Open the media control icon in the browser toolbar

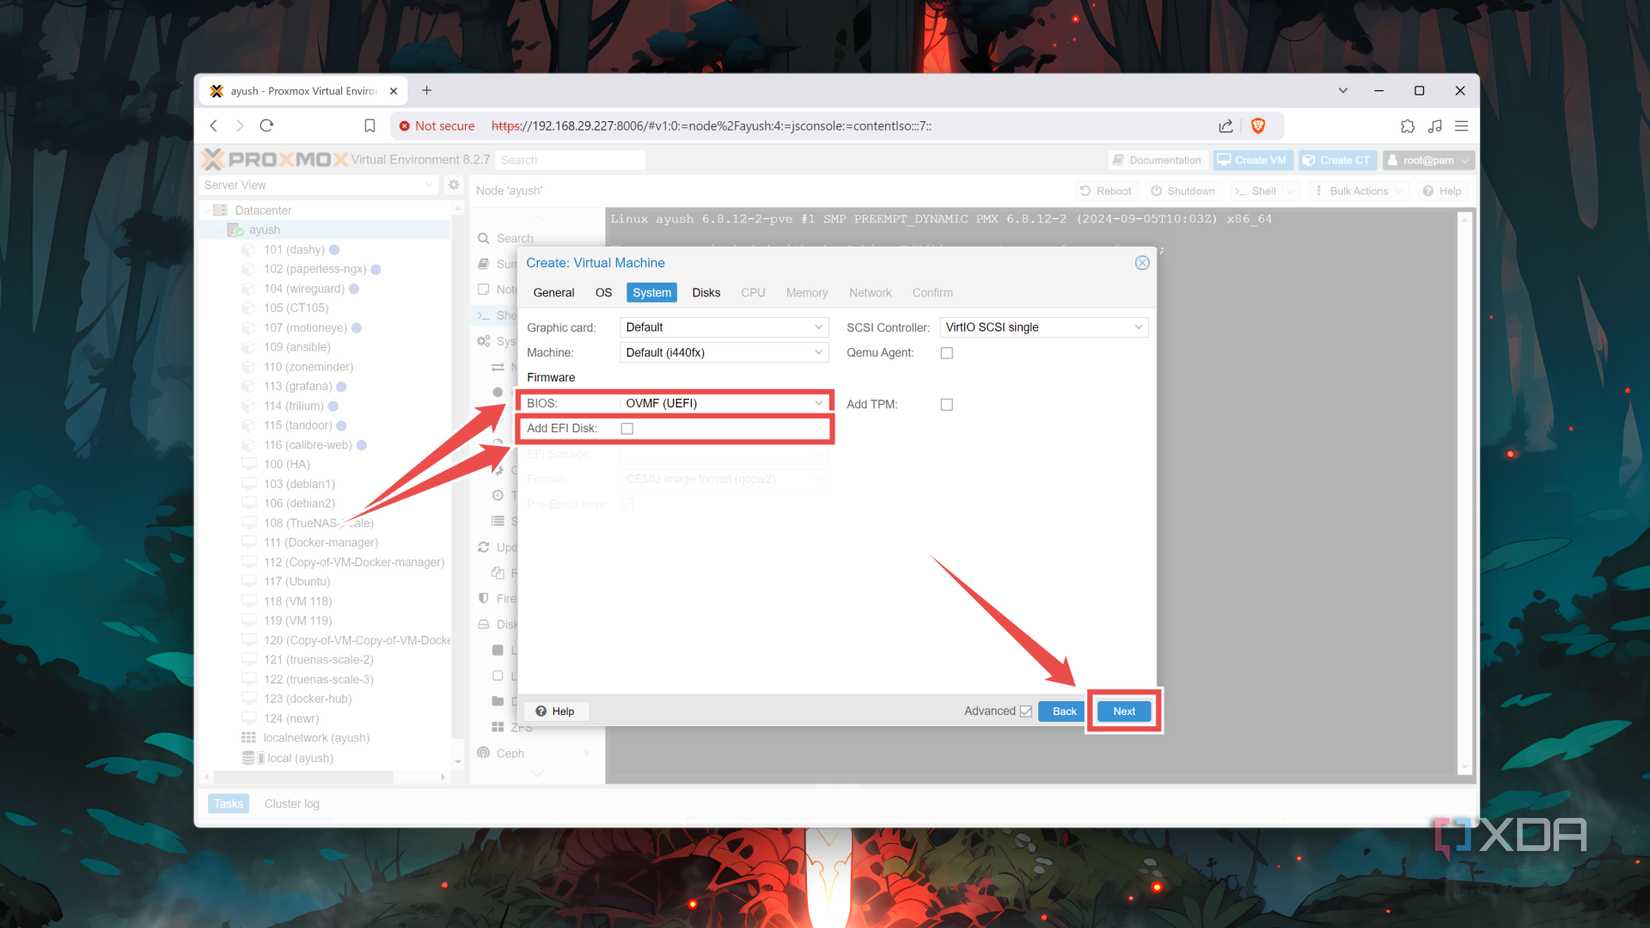pyautogui.click(x=1435, y=126)
